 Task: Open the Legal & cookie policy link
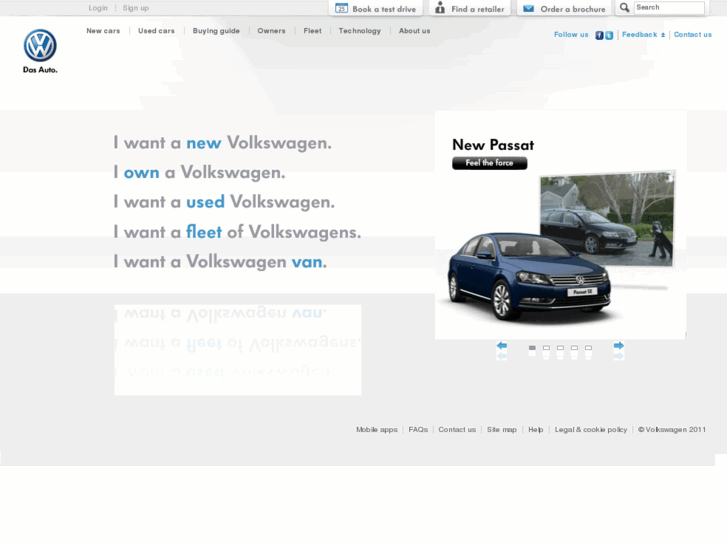click(x=591, y=430)
